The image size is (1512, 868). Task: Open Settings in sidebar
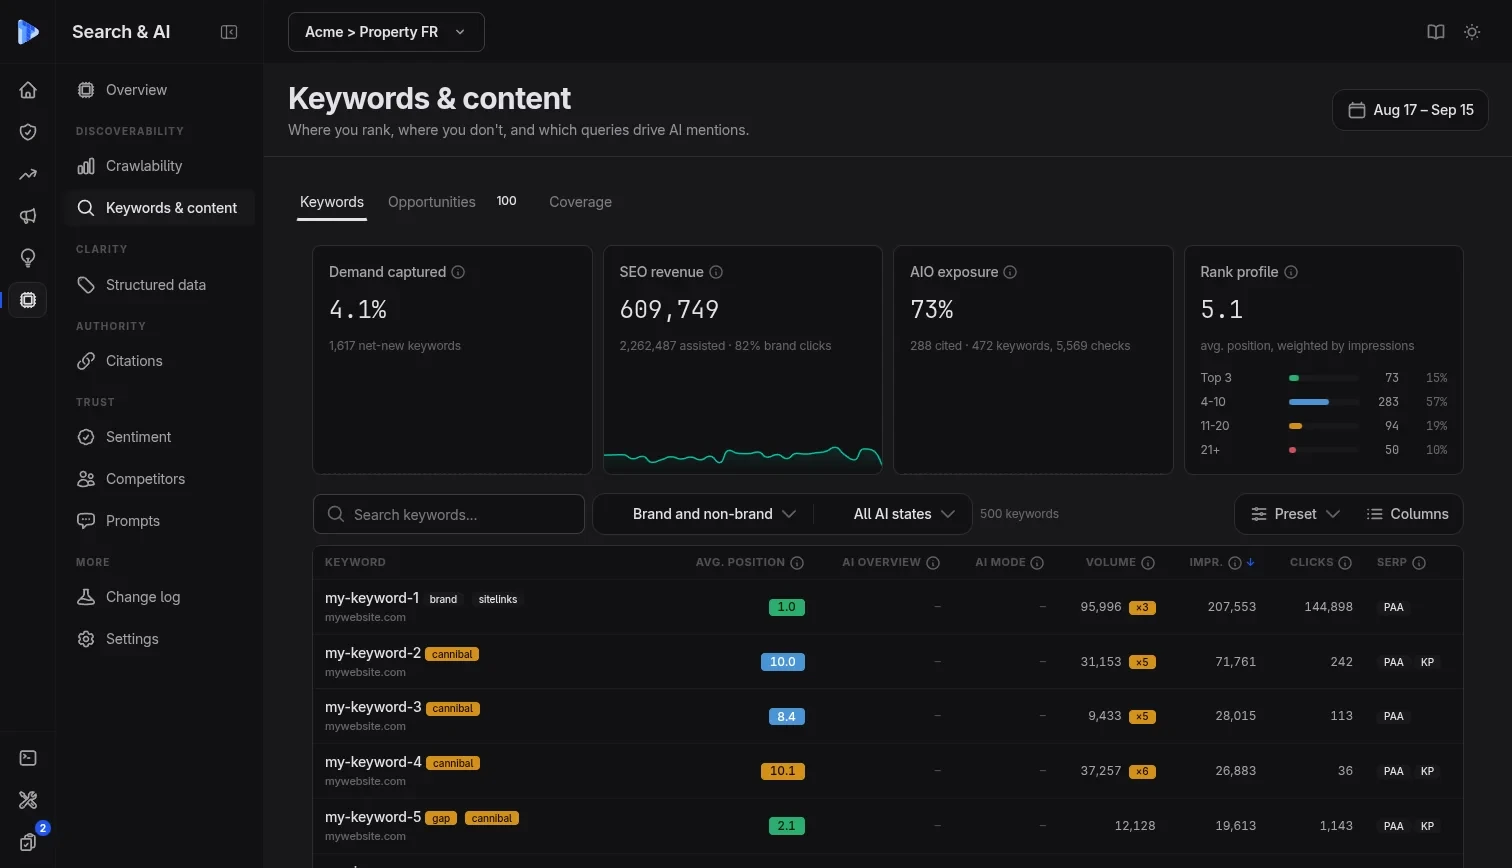point(160,639)
